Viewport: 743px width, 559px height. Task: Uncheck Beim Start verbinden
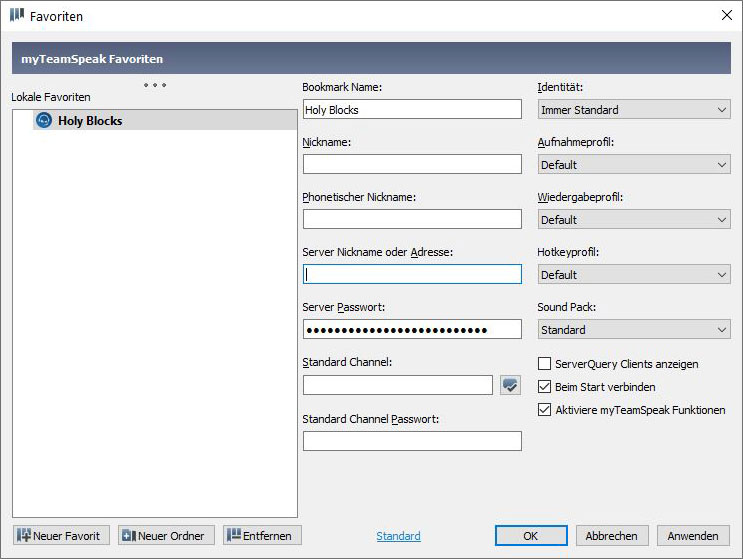click(x=544, y=387)
